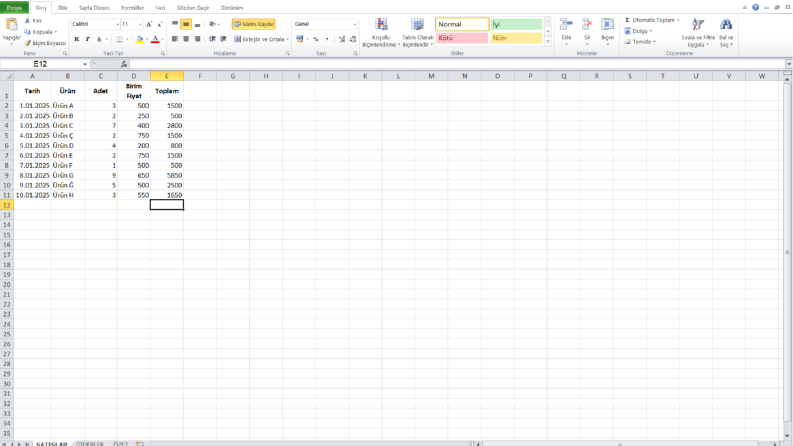Screen dimensions: 793x446
Task: Open Bul ve Seç binoculars menu
Action: click(x=726, y=33)
